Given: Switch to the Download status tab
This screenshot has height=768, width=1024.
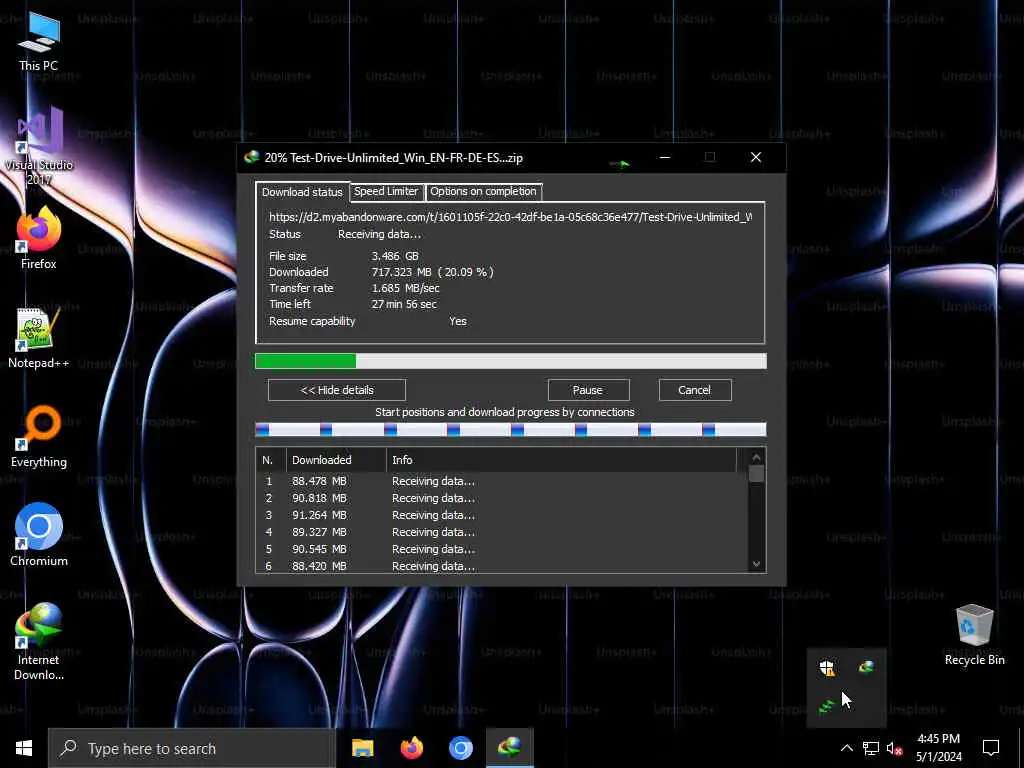Looking at the screenshot, I should pyautogui.click(x=302, y=192).
